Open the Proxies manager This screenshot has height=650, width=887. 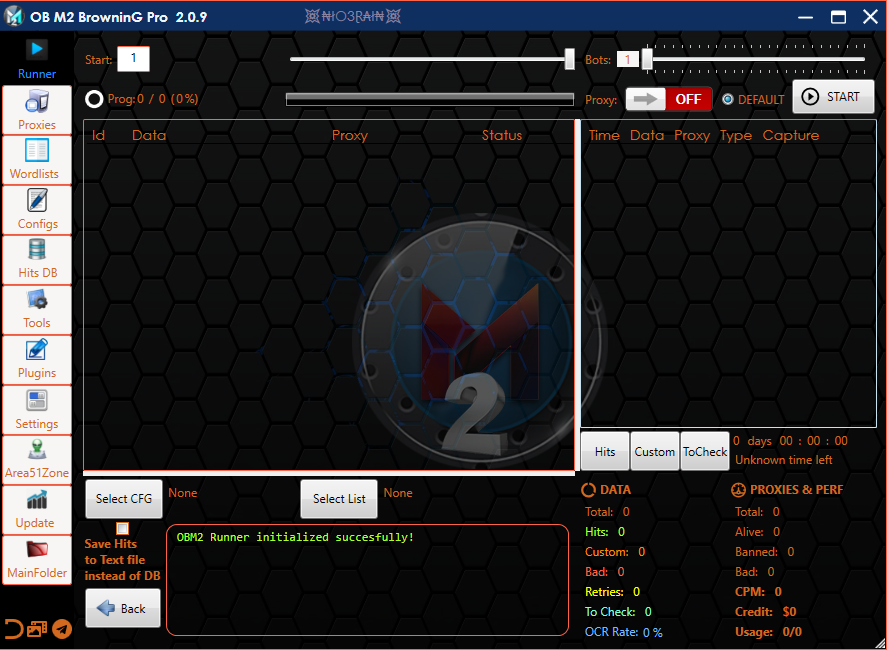37,110
